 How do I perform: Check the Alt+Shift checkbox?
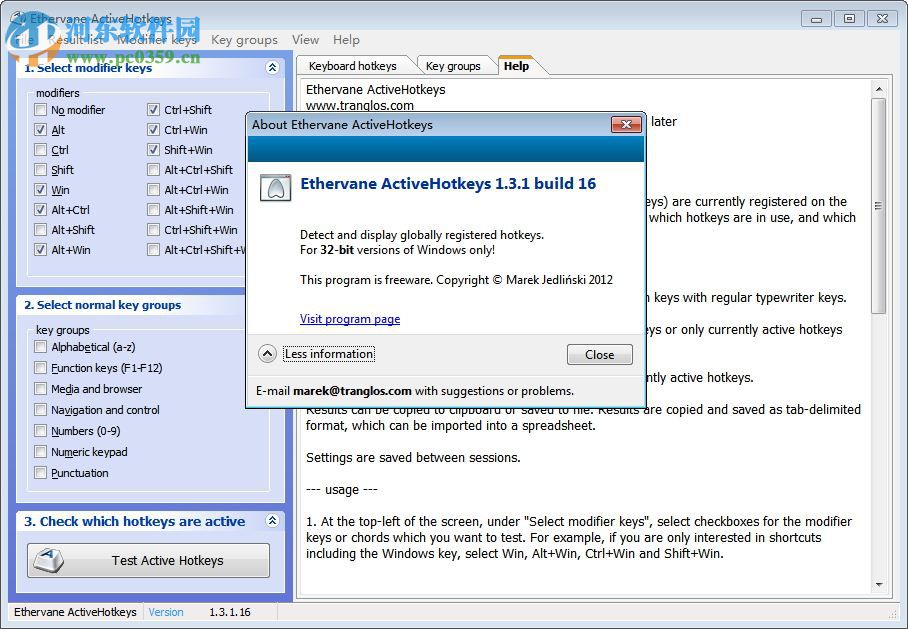tap(41, 229)
